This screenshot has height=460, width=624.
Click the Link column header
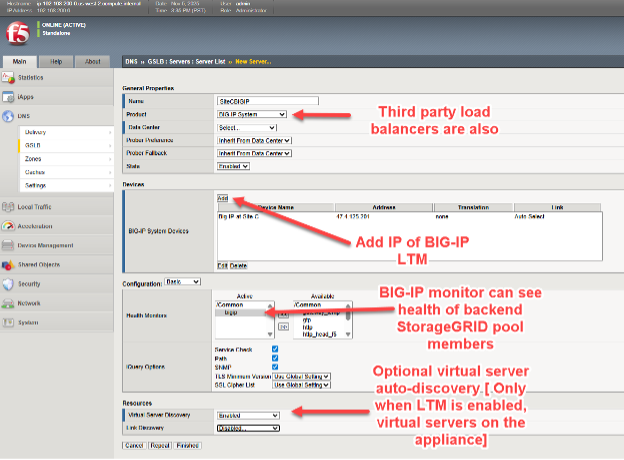(557, 207)
